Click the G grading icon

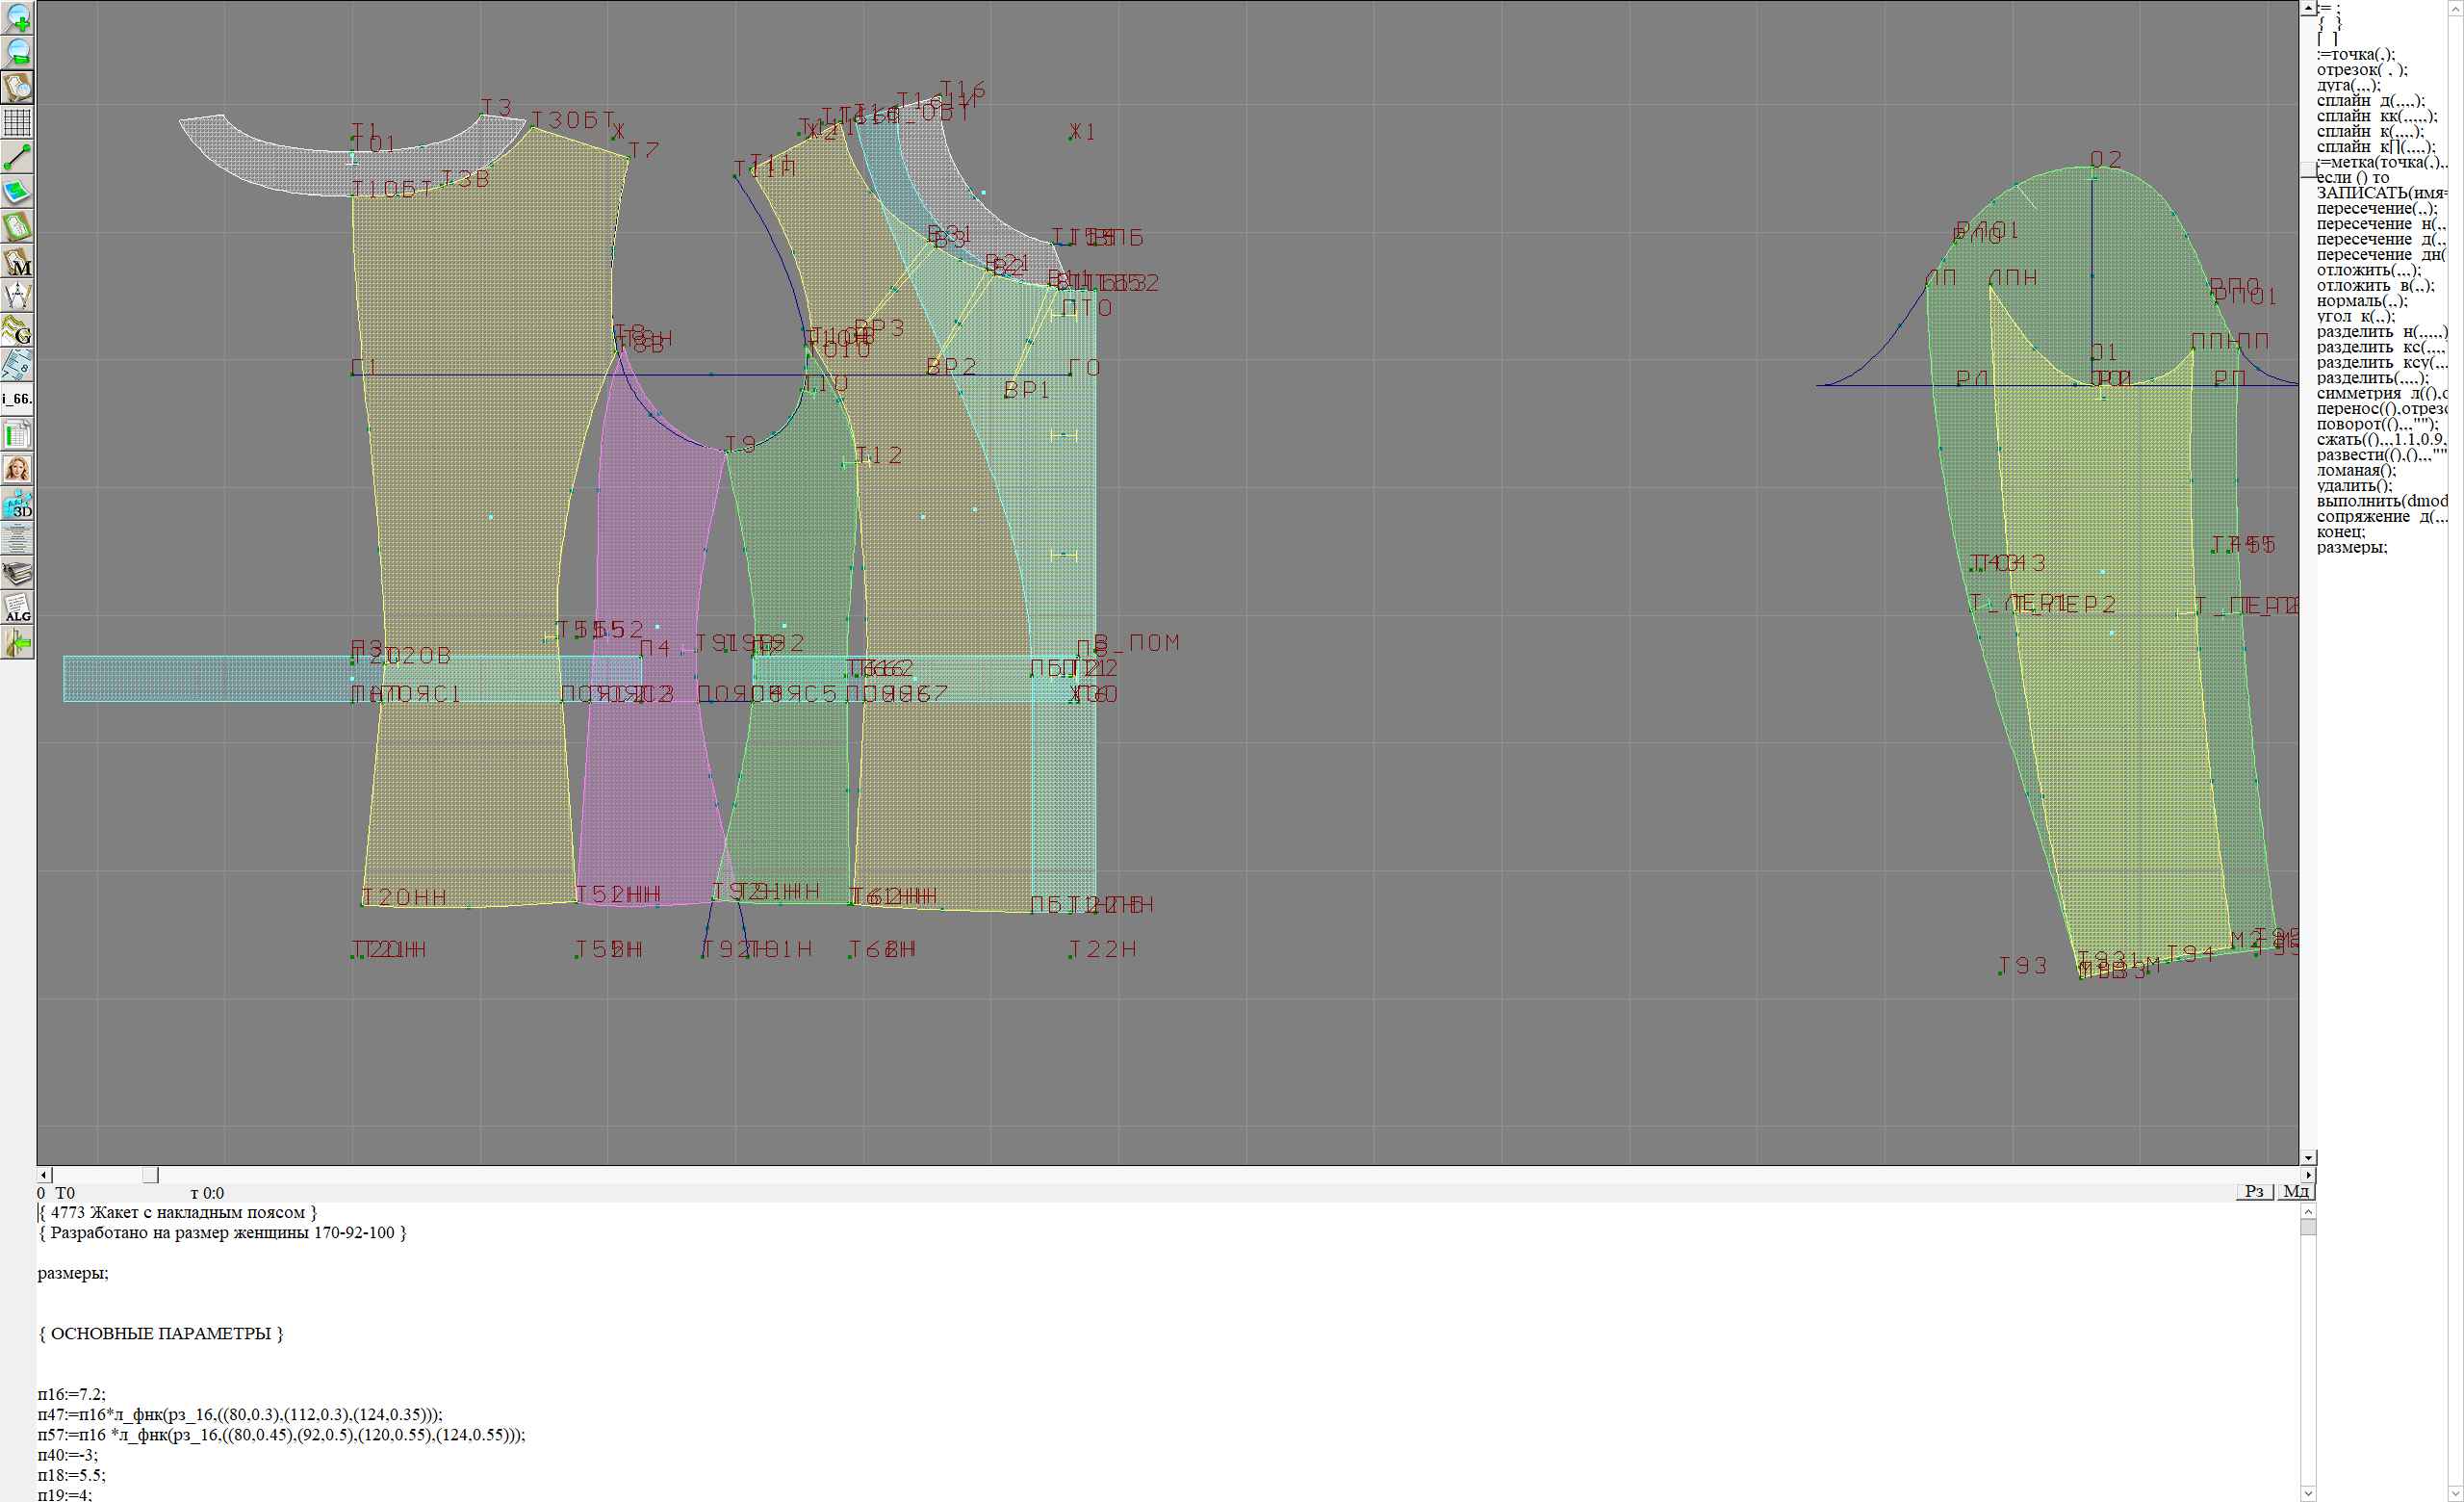tap(17, 331)
